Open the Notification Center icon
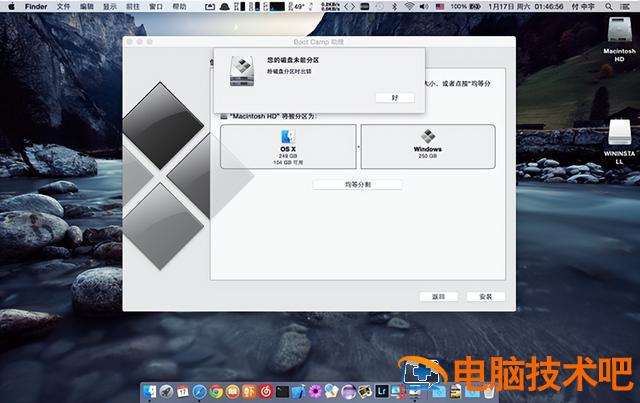Viewport: 640px width, 403px height. click(x=624, y=7)
